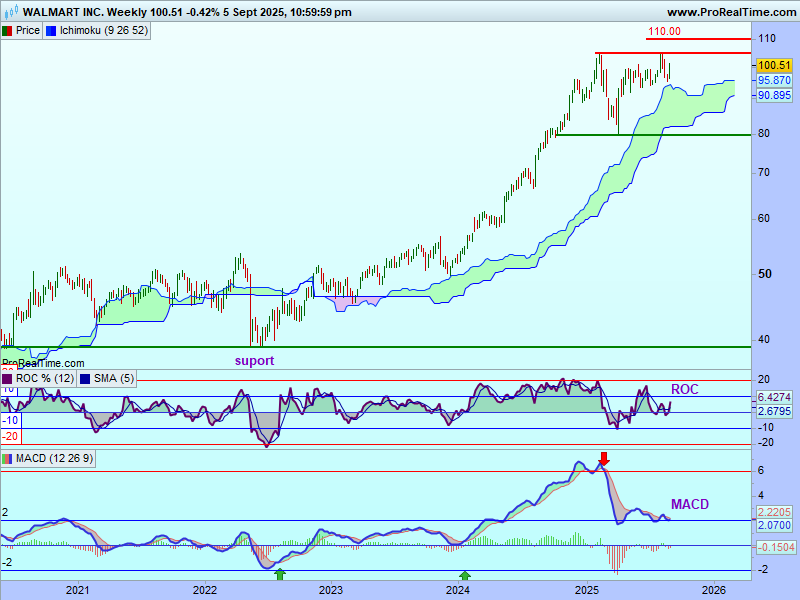This screenshot has width=800, height=600.
Task: Select the 2.6795 SMA value tag
Action: pos(774,411)
